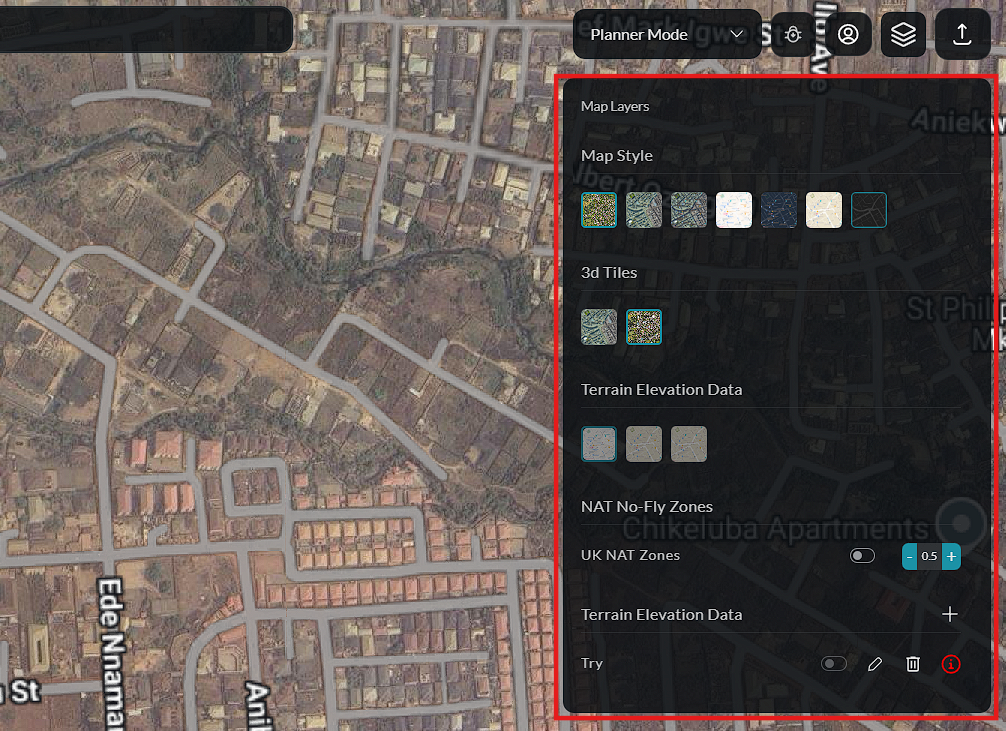Click the 0.5 opacity value field

pos(930,556)
